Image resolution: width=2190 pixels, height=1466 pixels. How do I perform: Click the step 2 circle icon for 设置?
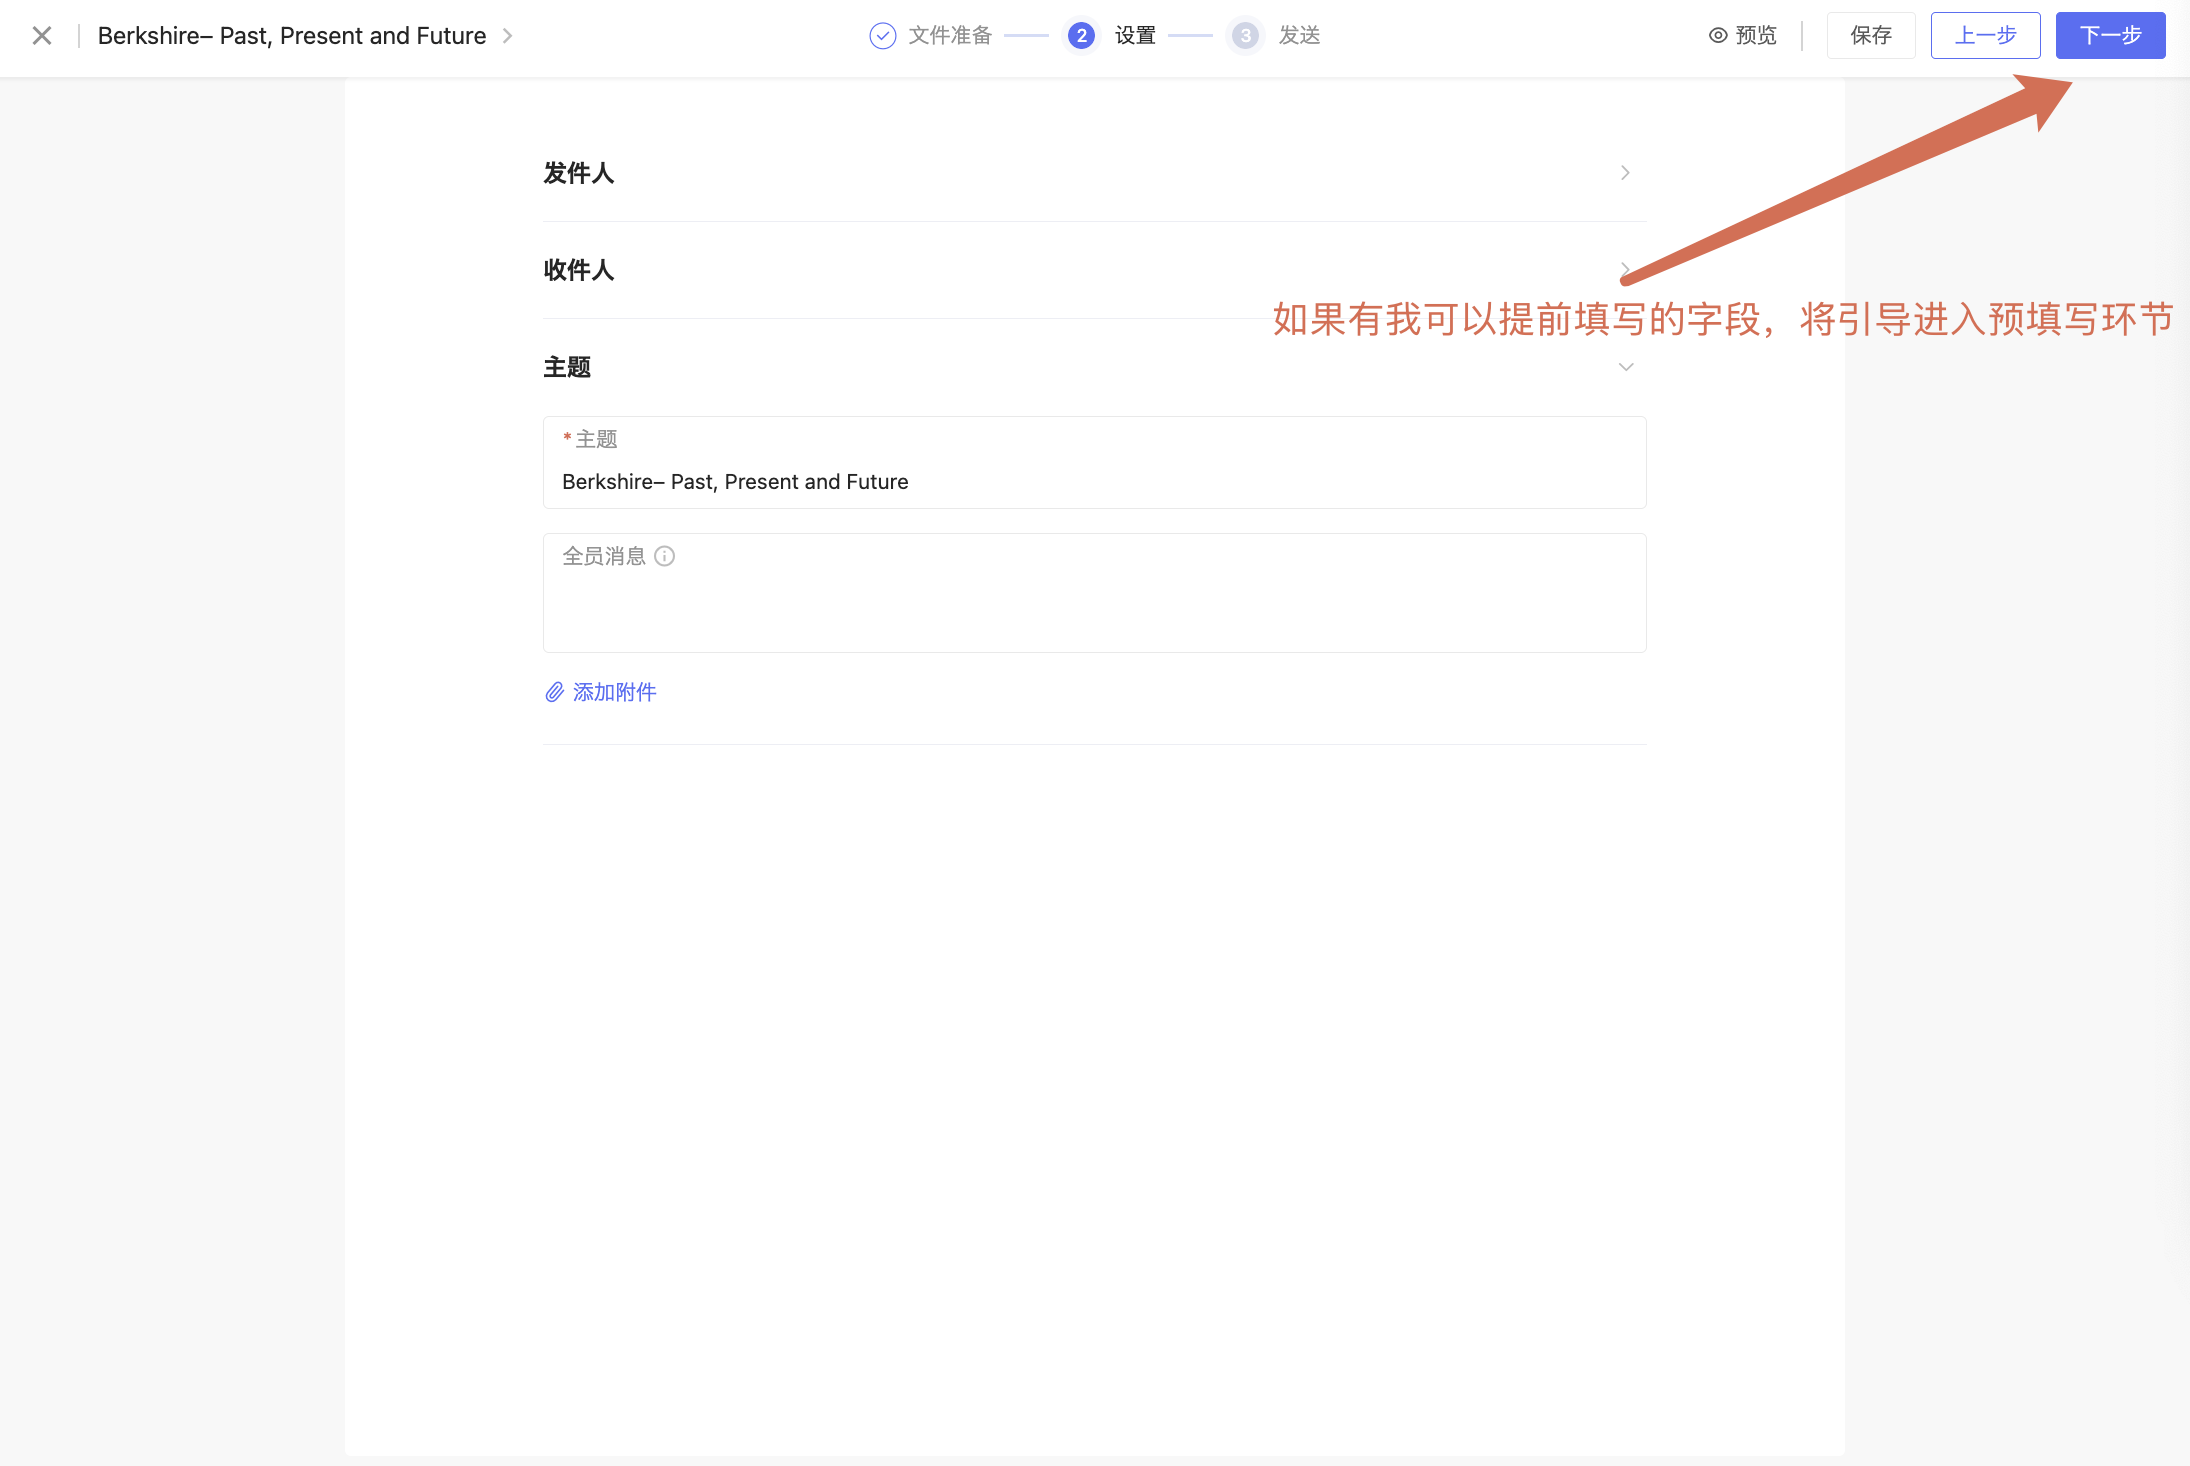tap(1081, 36)
